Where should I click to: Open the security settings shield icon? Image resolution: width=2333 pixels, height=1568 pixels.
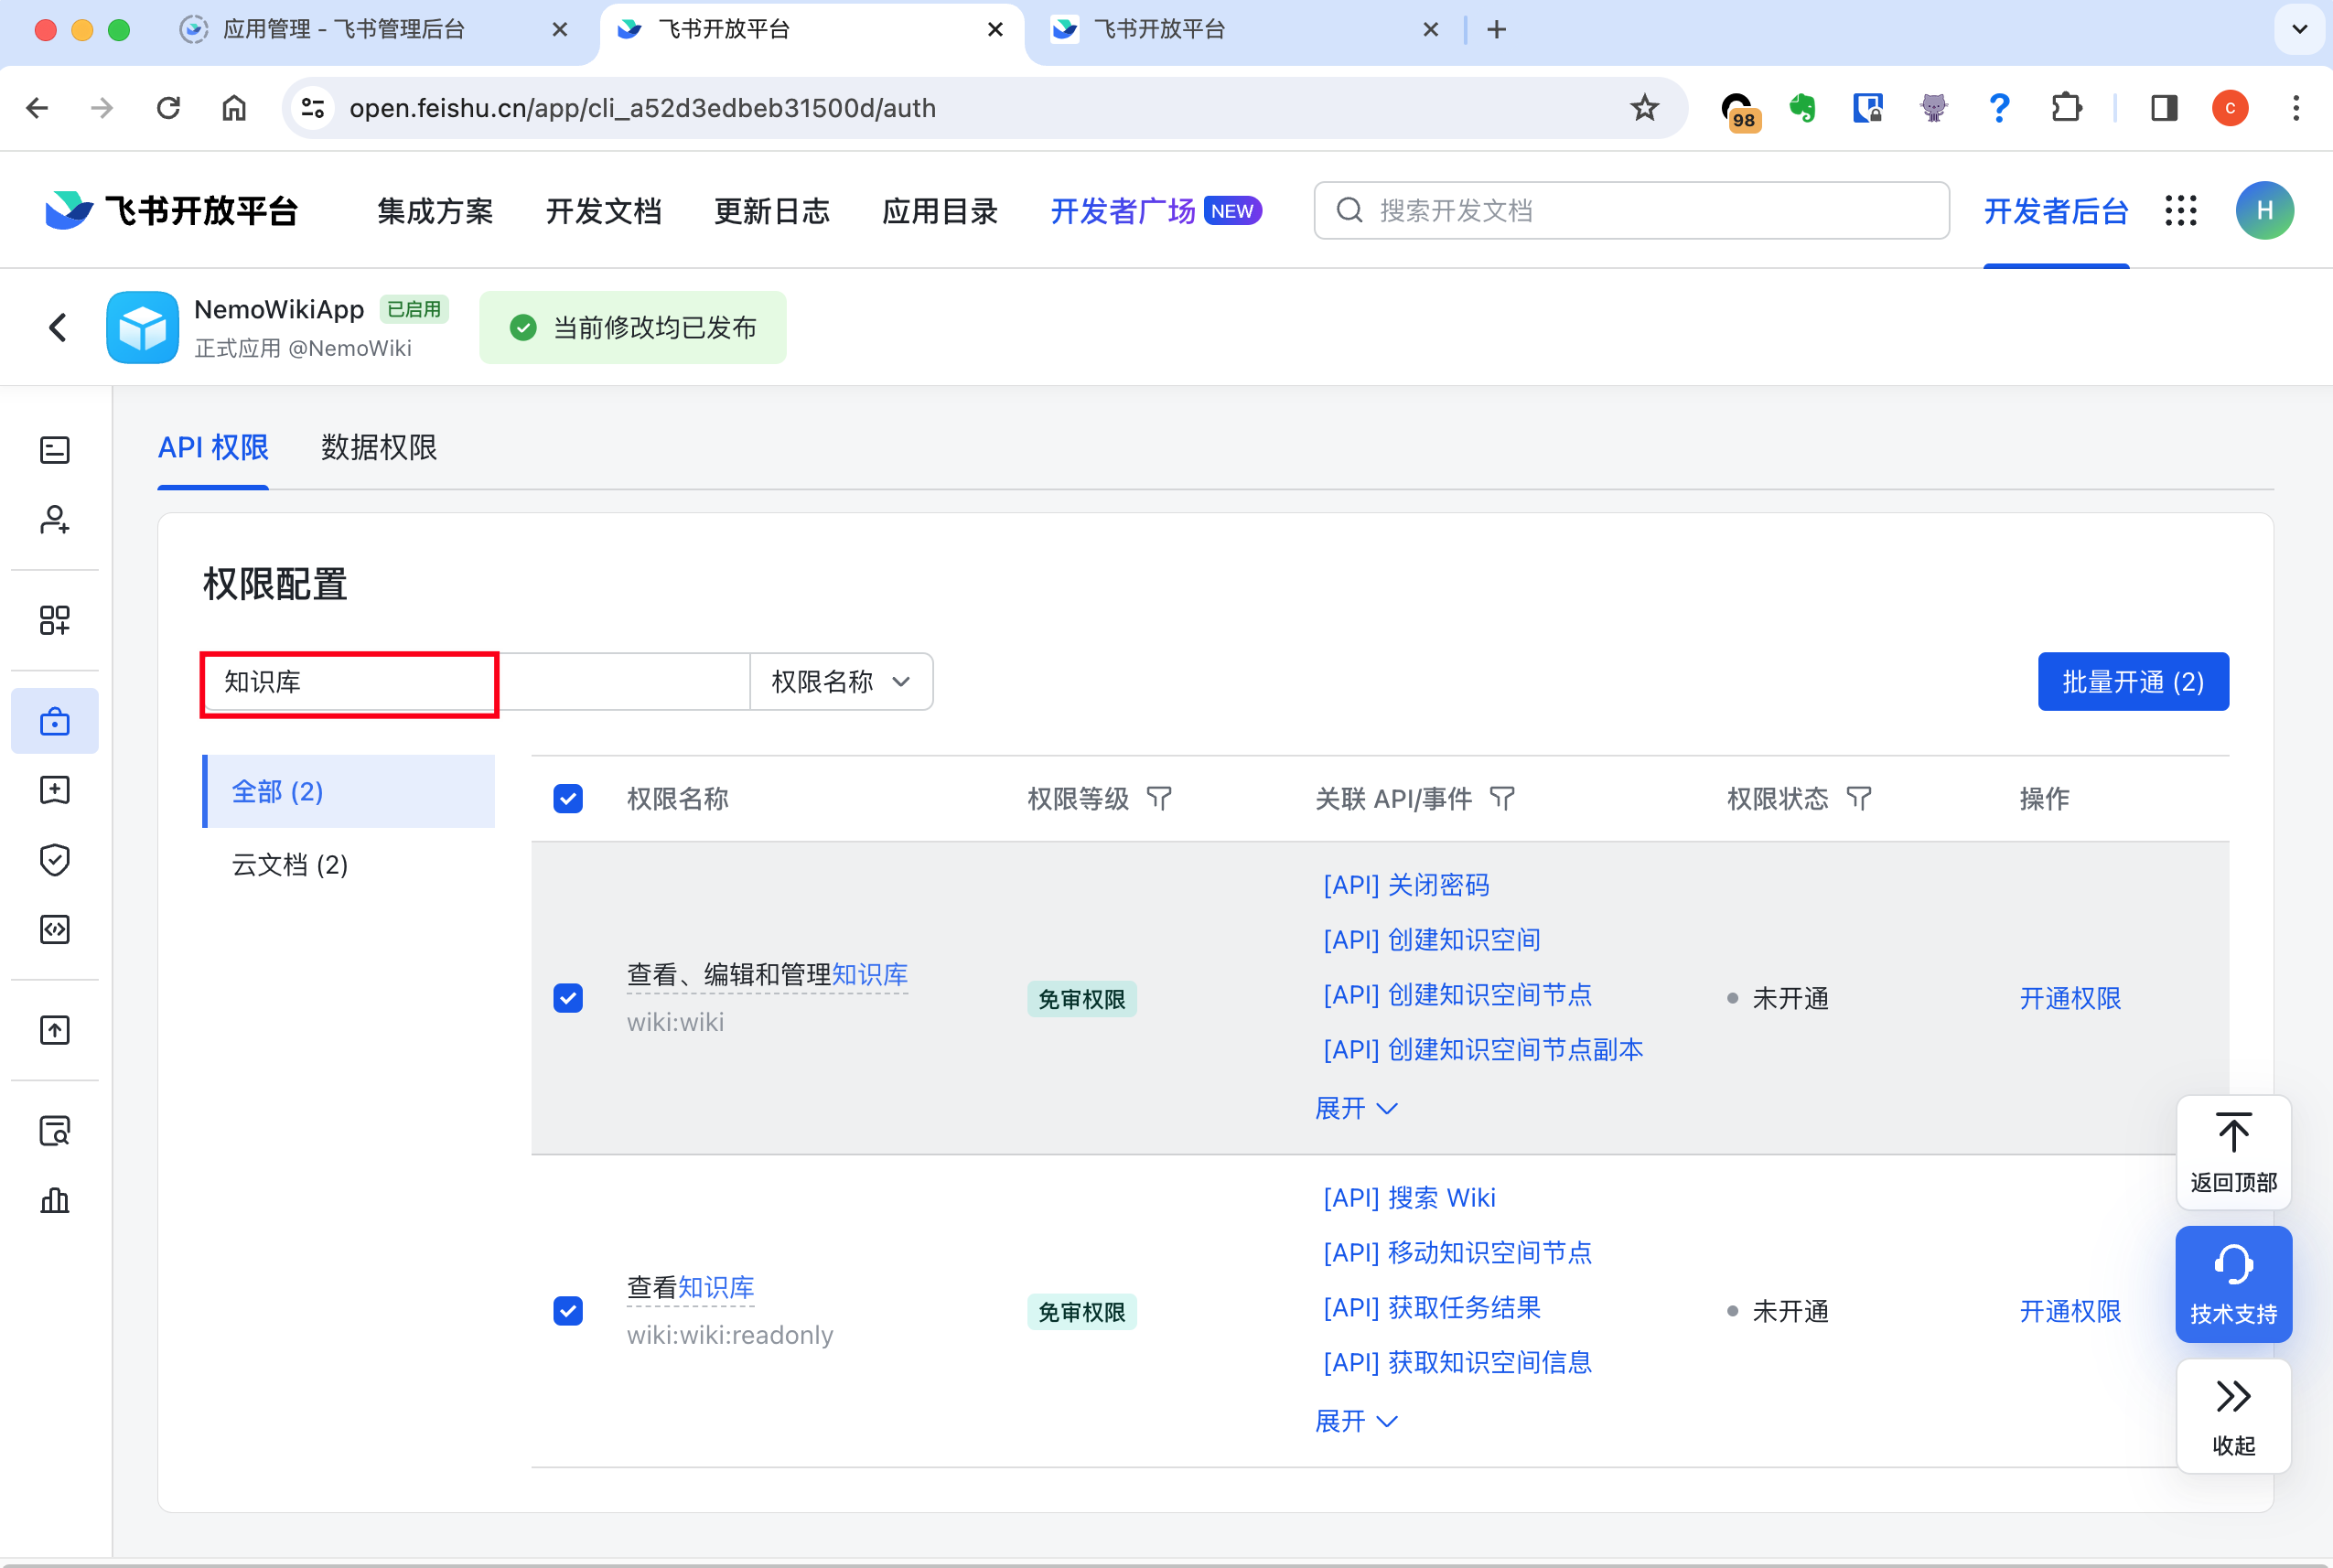[x=55, y=860]
